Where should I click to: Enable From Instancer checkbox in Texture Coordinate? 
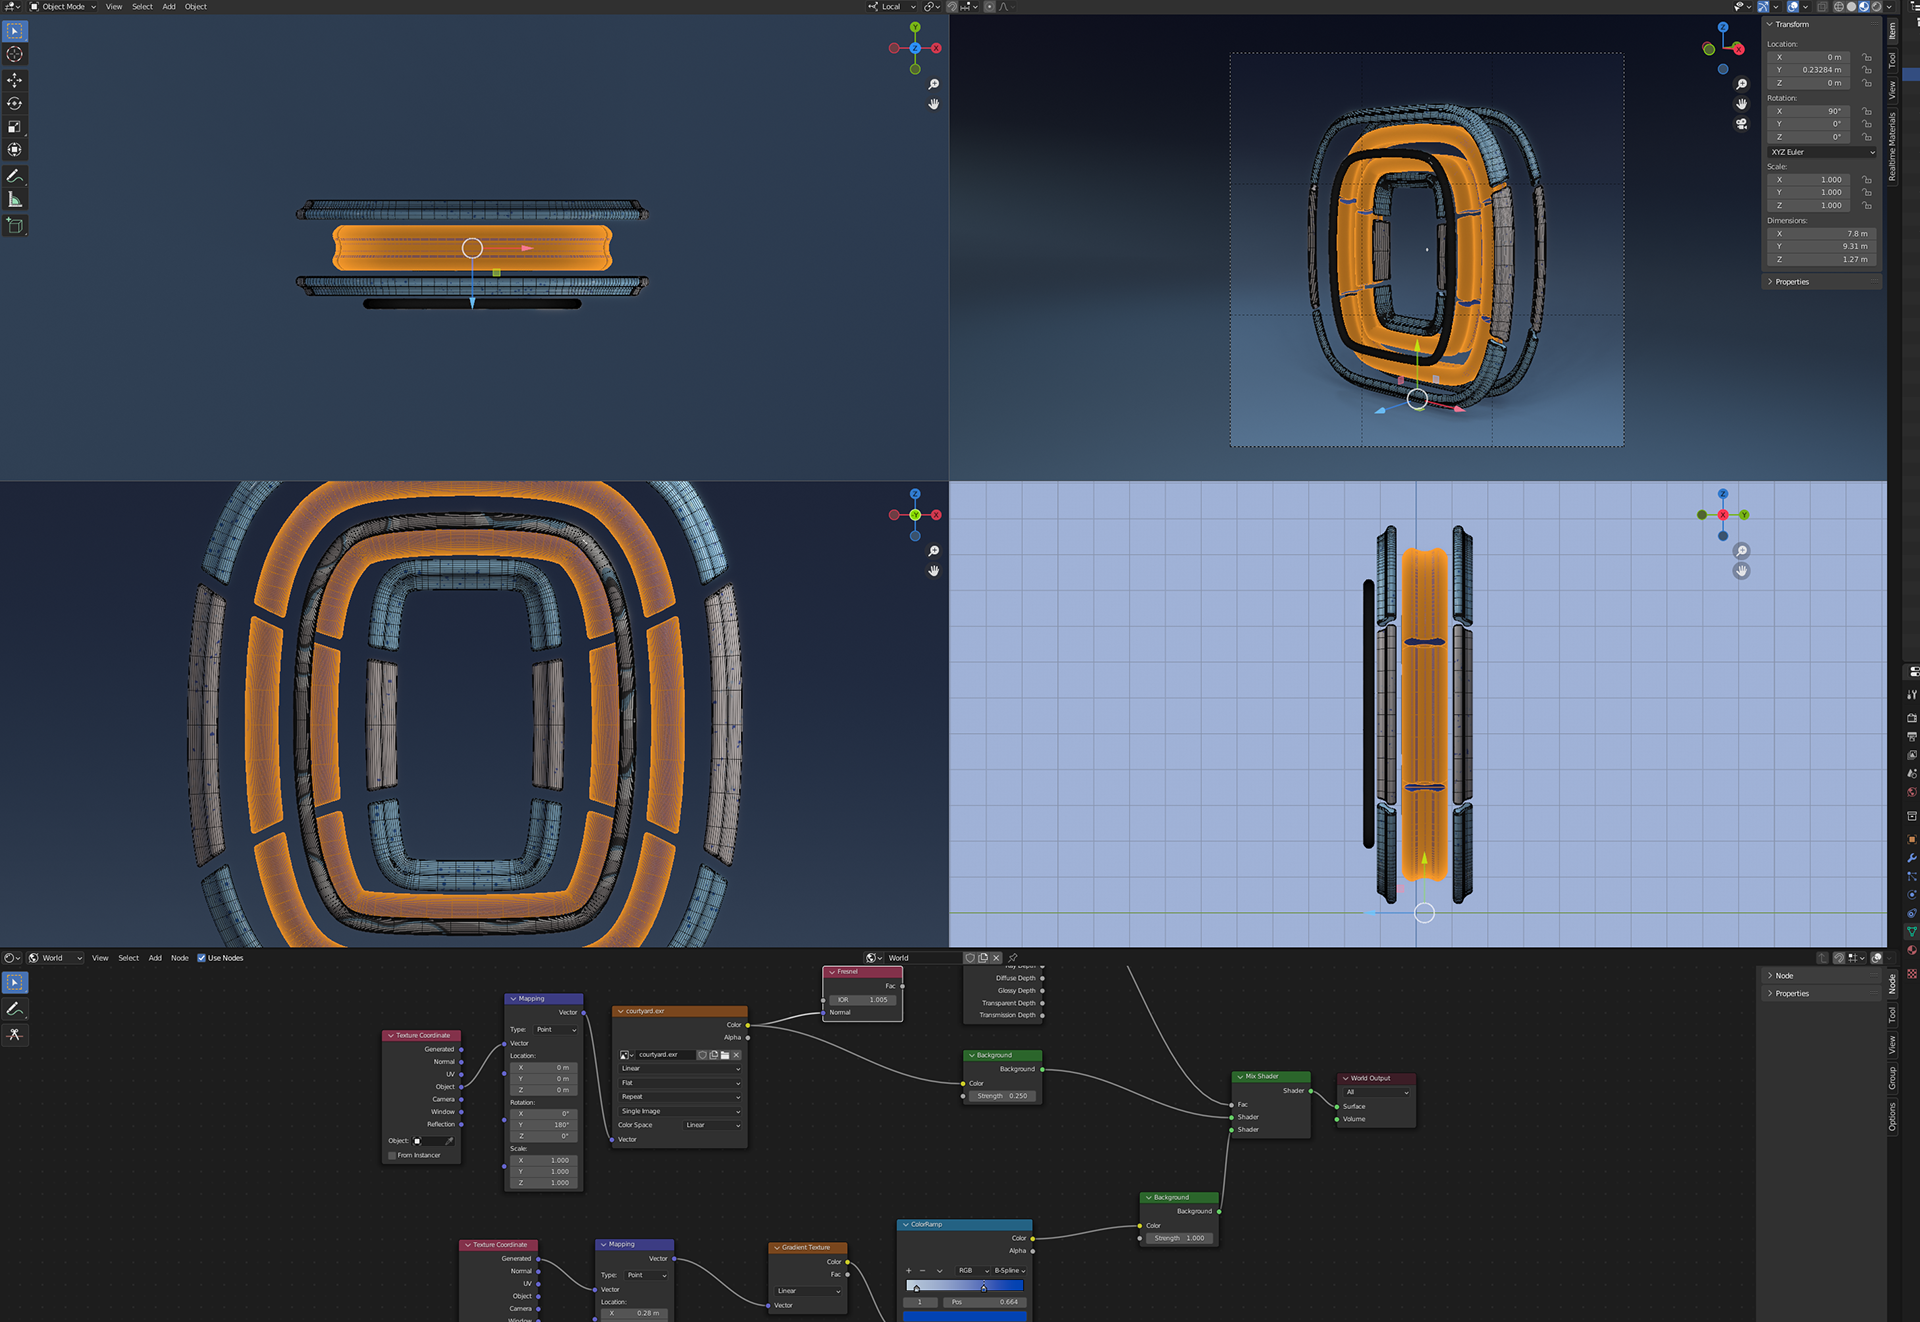(x=392, y=1155)
